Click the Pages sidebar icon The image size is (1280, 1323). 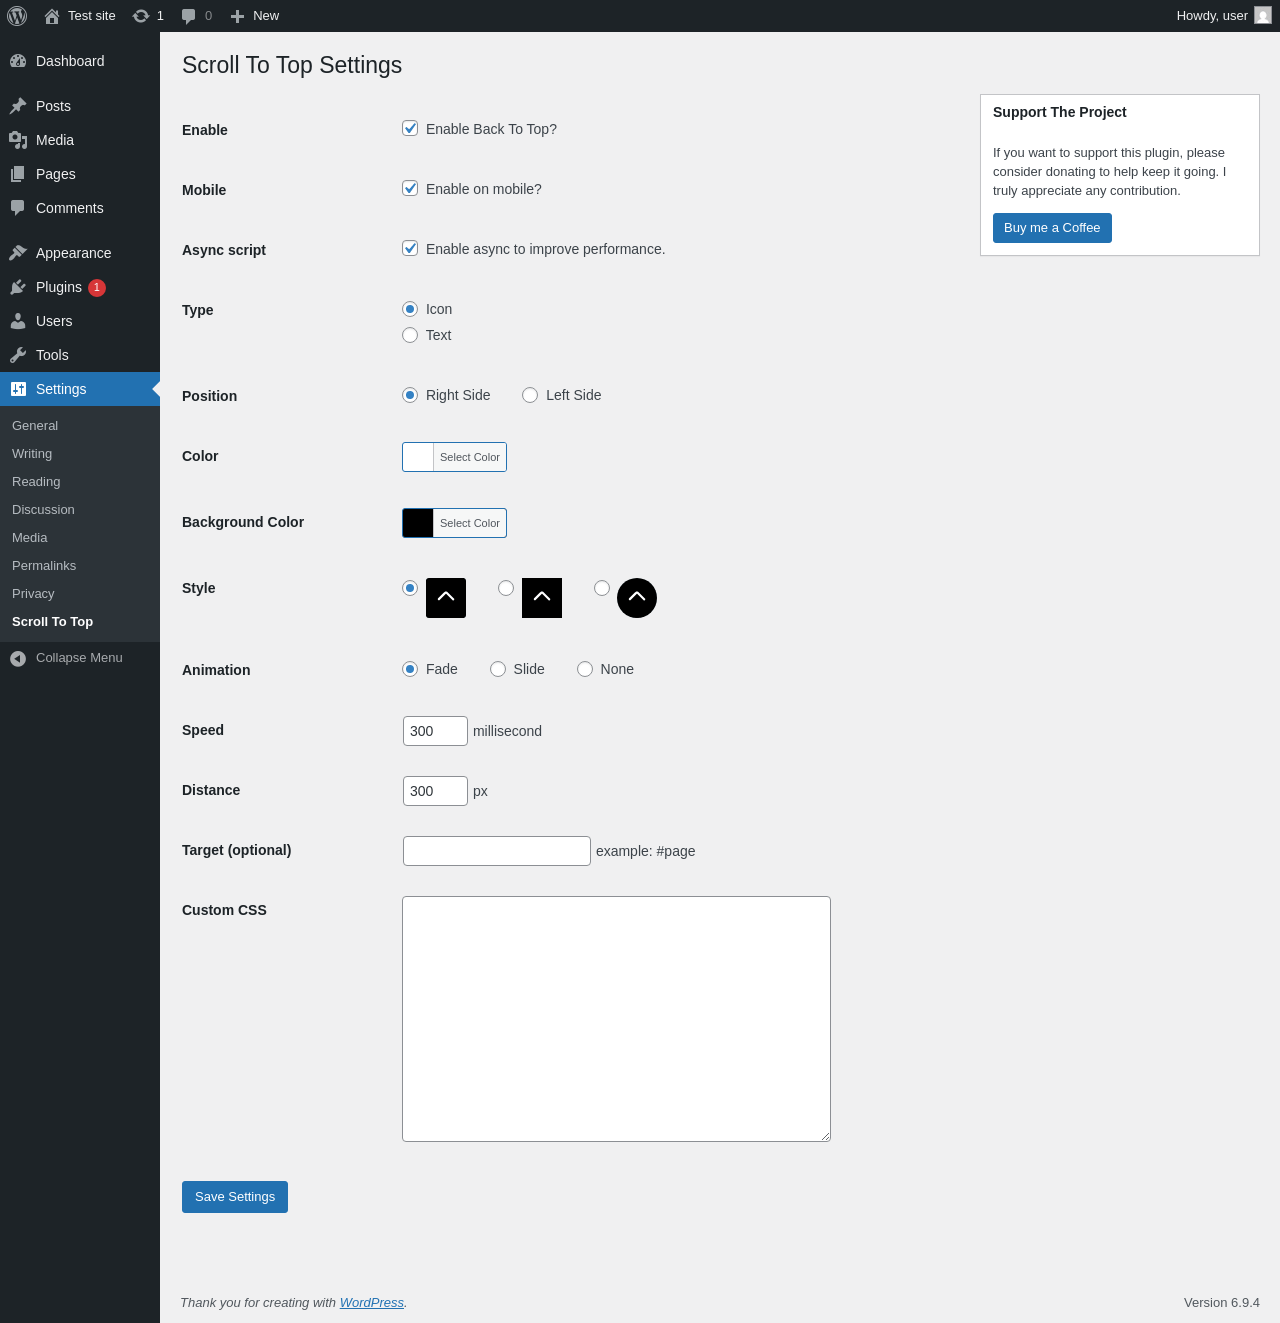(18, 174)
